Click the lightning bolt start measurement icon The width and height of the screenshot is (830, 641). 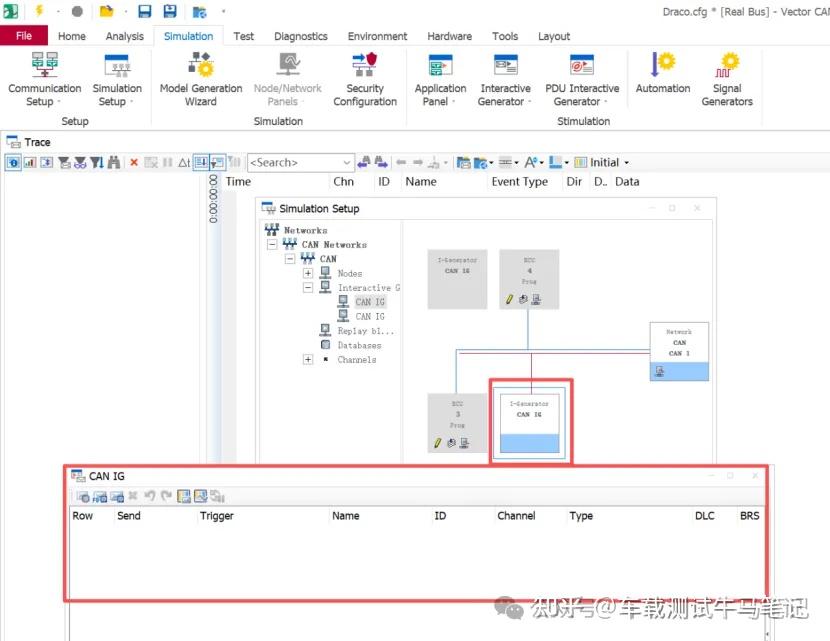coord(39,11)
